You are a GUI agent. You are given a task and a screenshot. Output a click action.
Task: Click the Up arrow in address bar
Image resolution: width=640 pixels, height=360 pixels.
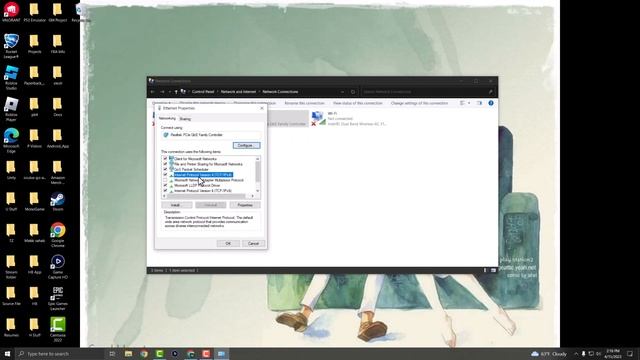tap(176, 92)
